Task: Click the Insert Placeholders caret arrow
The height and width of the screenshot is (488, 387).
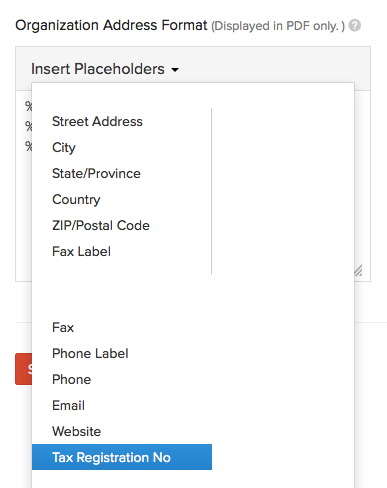Action: 175,70
